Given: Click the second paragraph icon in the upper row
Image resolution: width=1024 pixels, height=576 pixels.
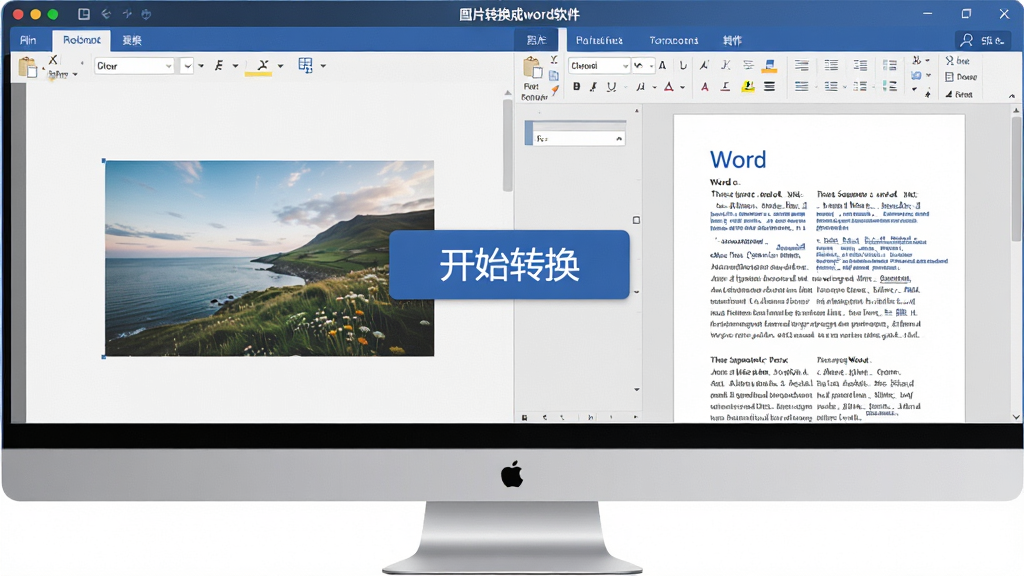Looking at the screenshot, I should [831, 65].
